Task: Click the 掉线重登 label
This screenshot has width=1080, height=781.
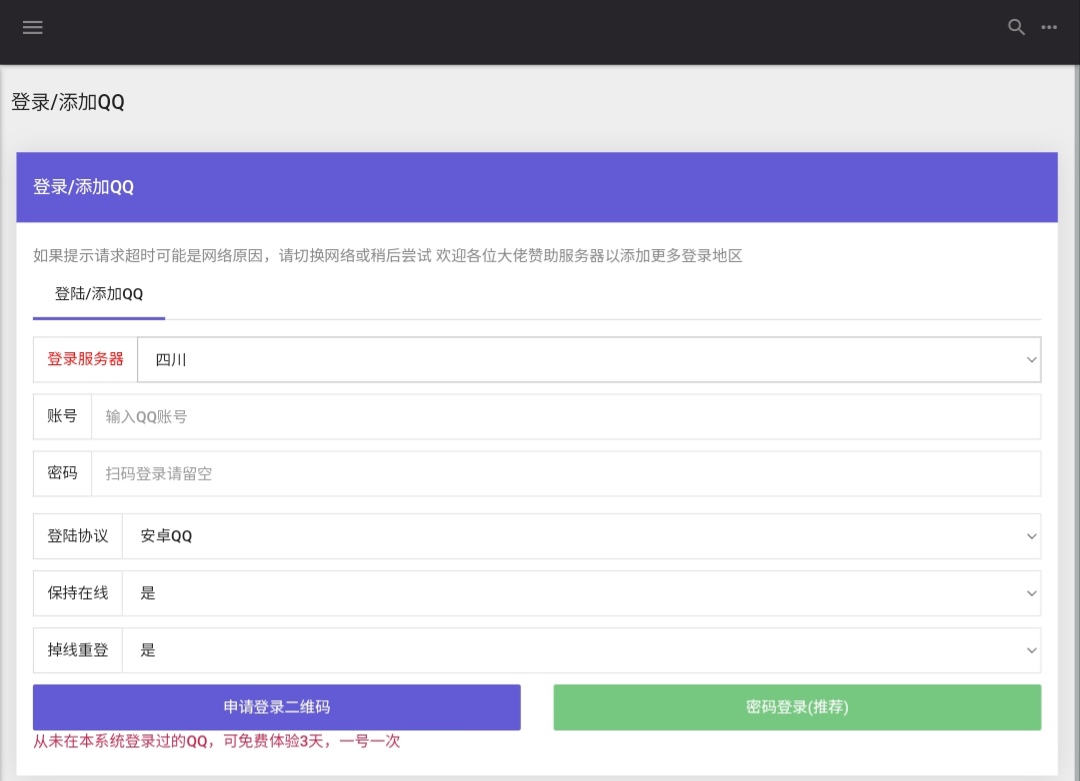Action: click(x=78, y=650)
